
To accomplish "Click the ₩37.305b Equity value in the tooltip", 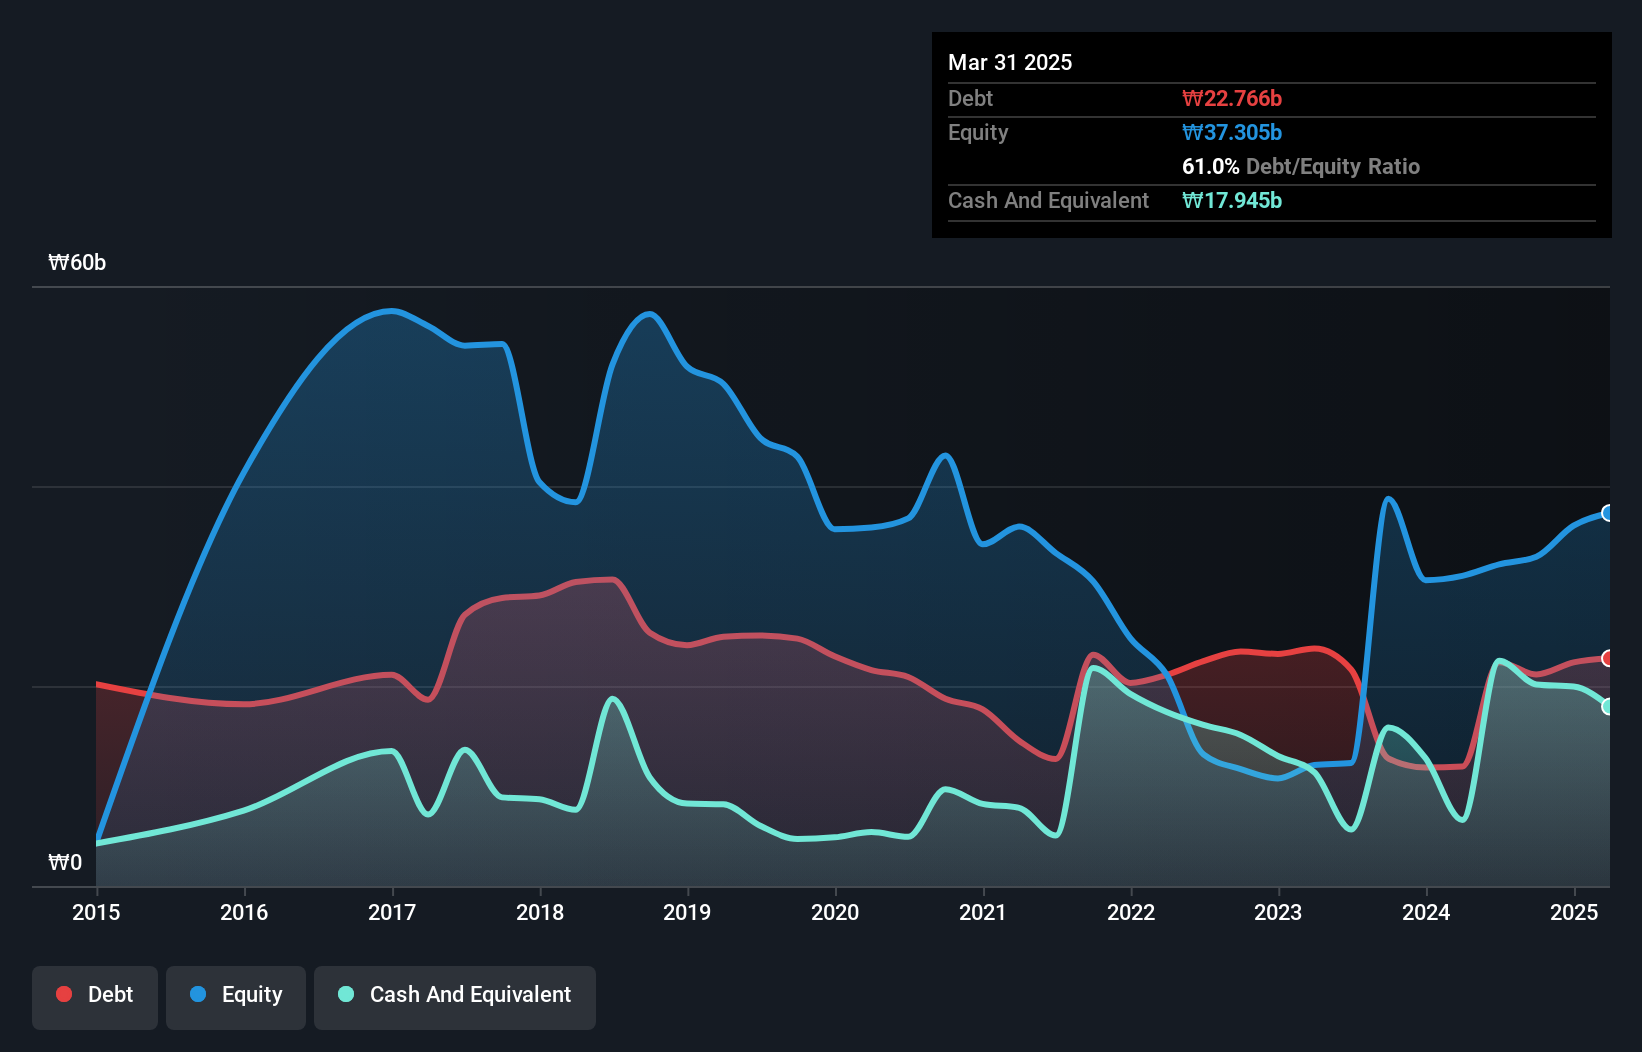I will click(x=1232, y=132).
